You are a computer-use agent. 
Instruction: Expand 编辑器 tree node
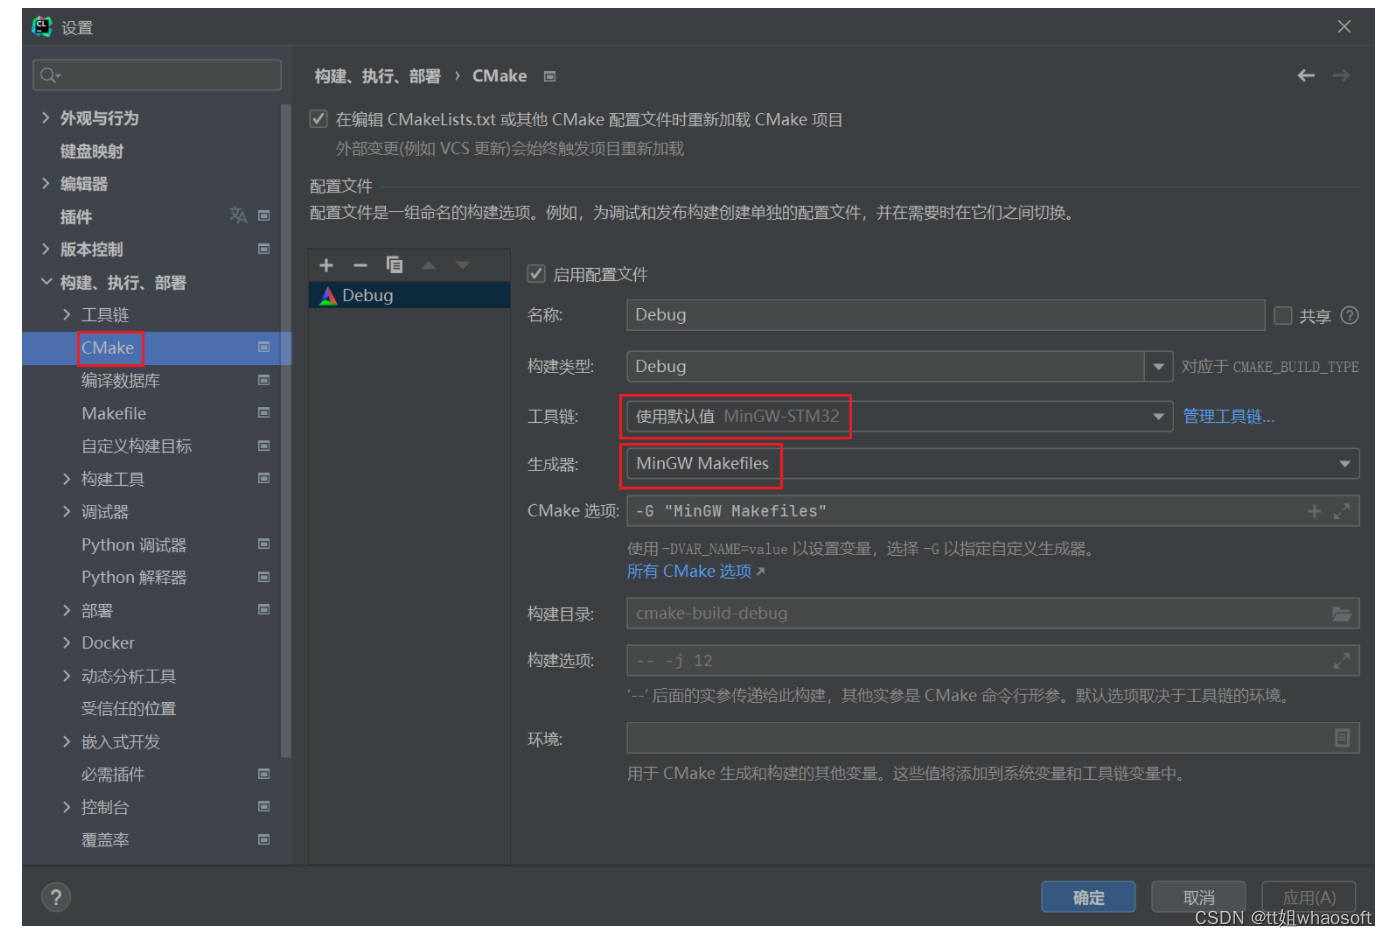point(46,183)
